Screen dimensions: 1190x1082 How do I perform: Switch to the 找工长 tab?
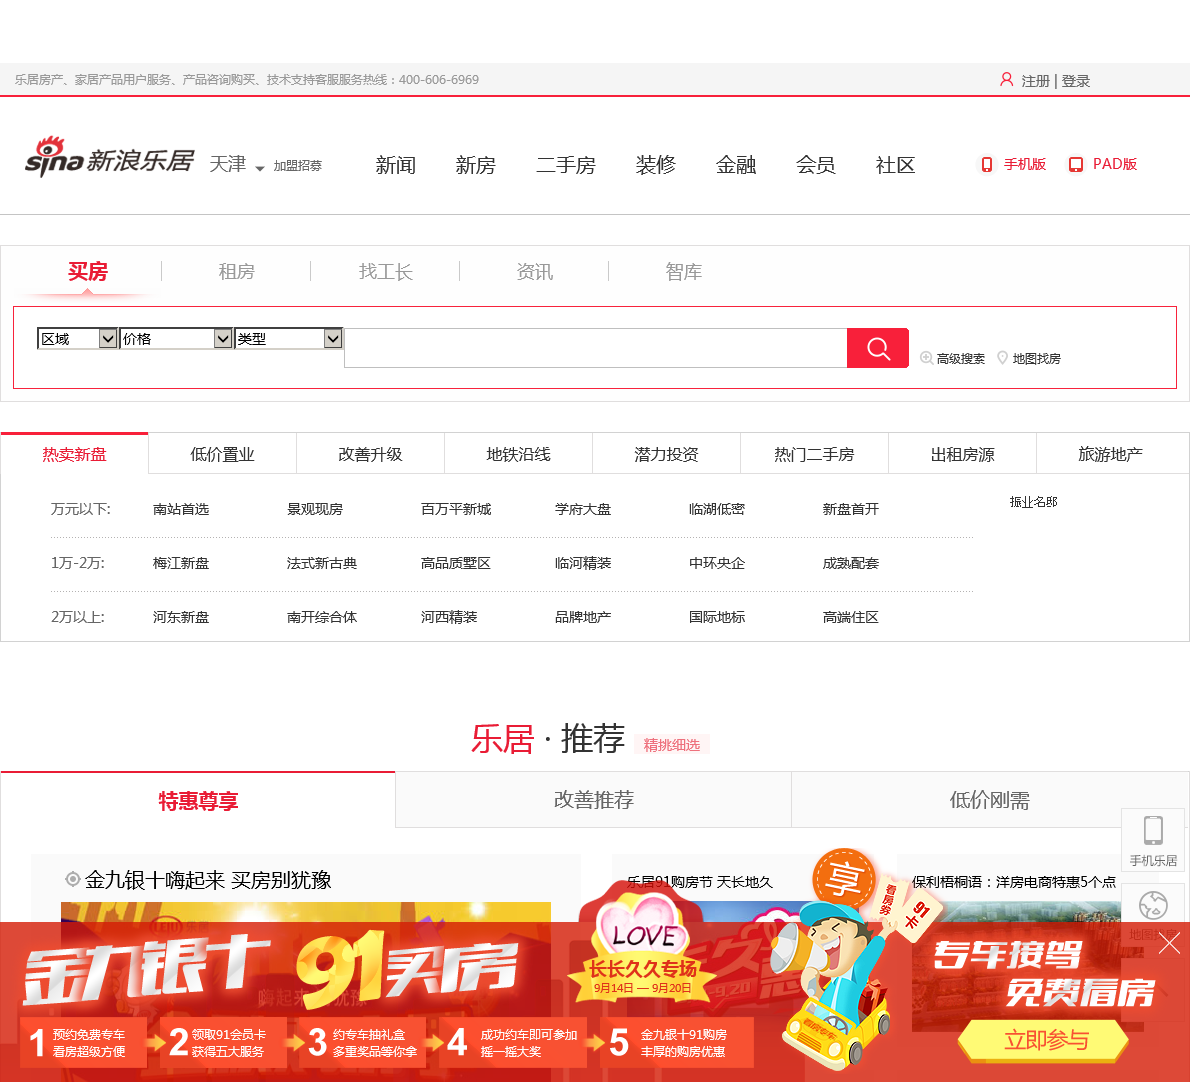coord(386,272)
